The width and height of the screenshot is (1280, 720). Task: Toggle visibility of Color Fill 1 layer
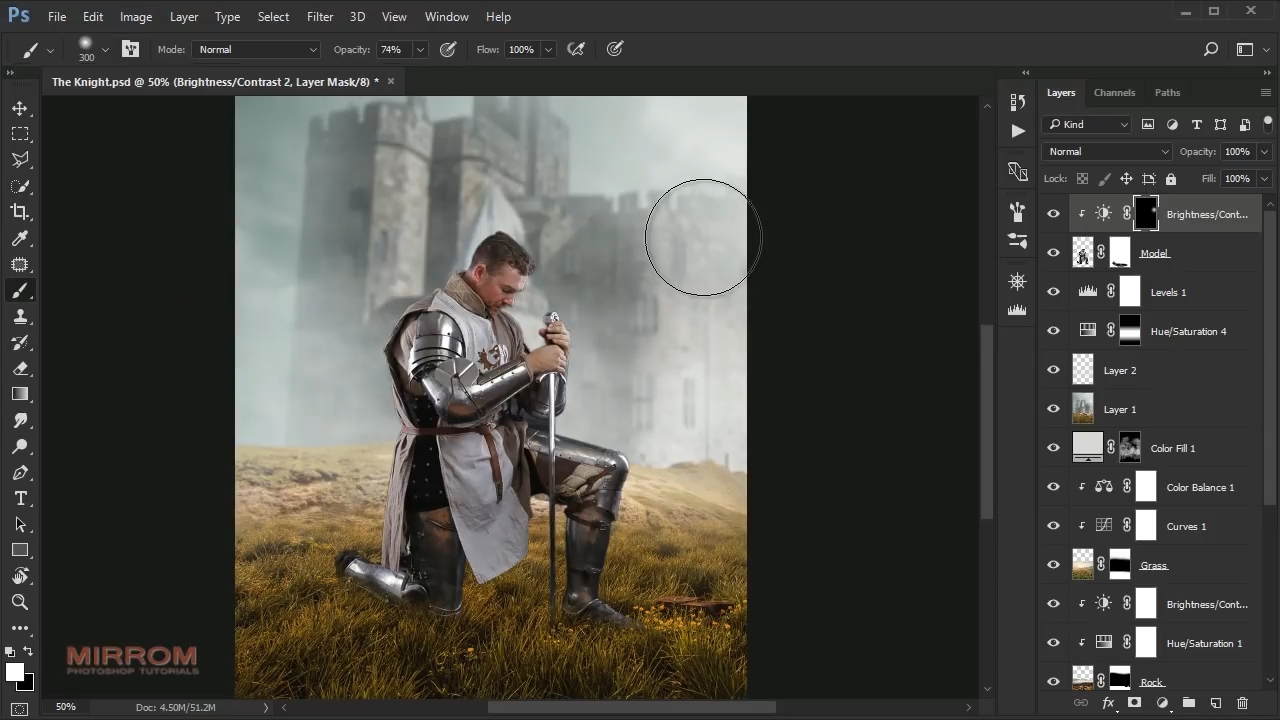1053,448
